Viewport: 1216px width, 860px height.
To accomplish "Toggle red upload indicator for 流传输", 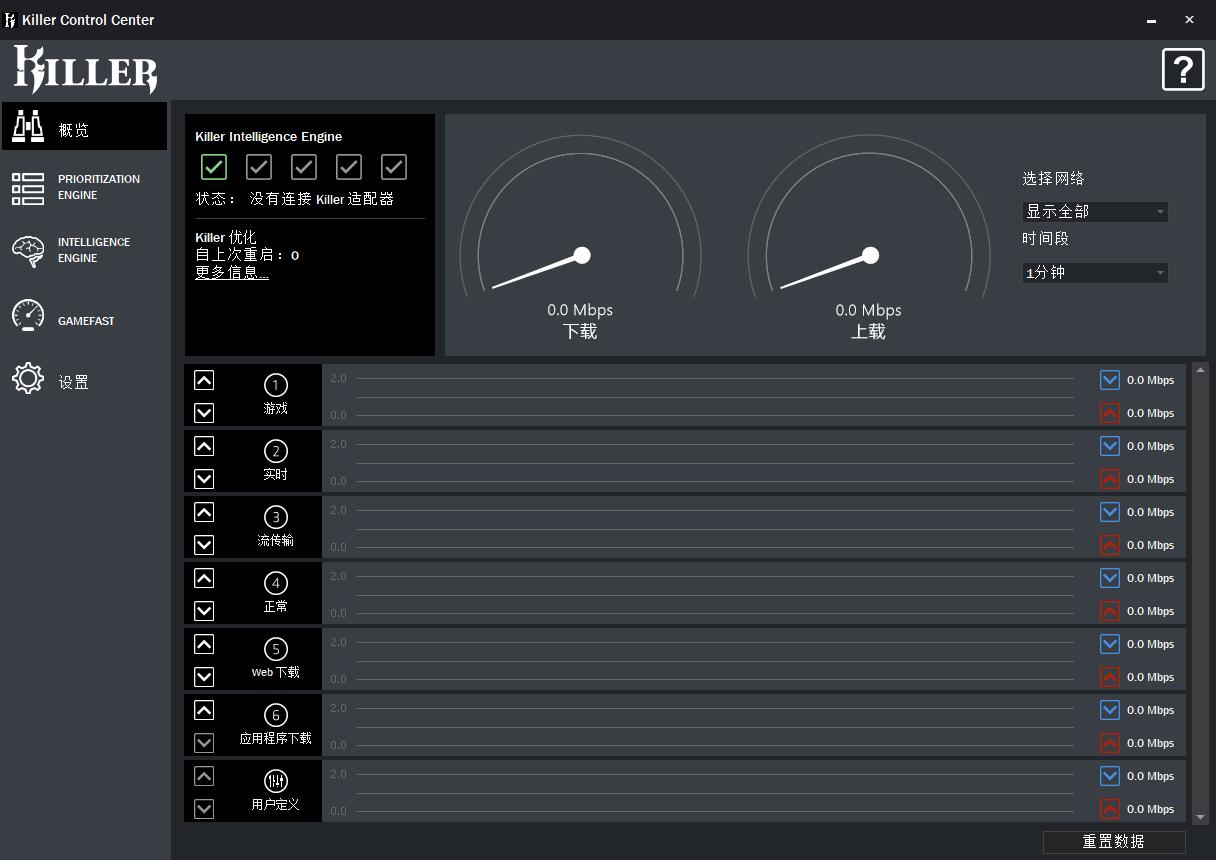I will click(x=1110, y=544).
